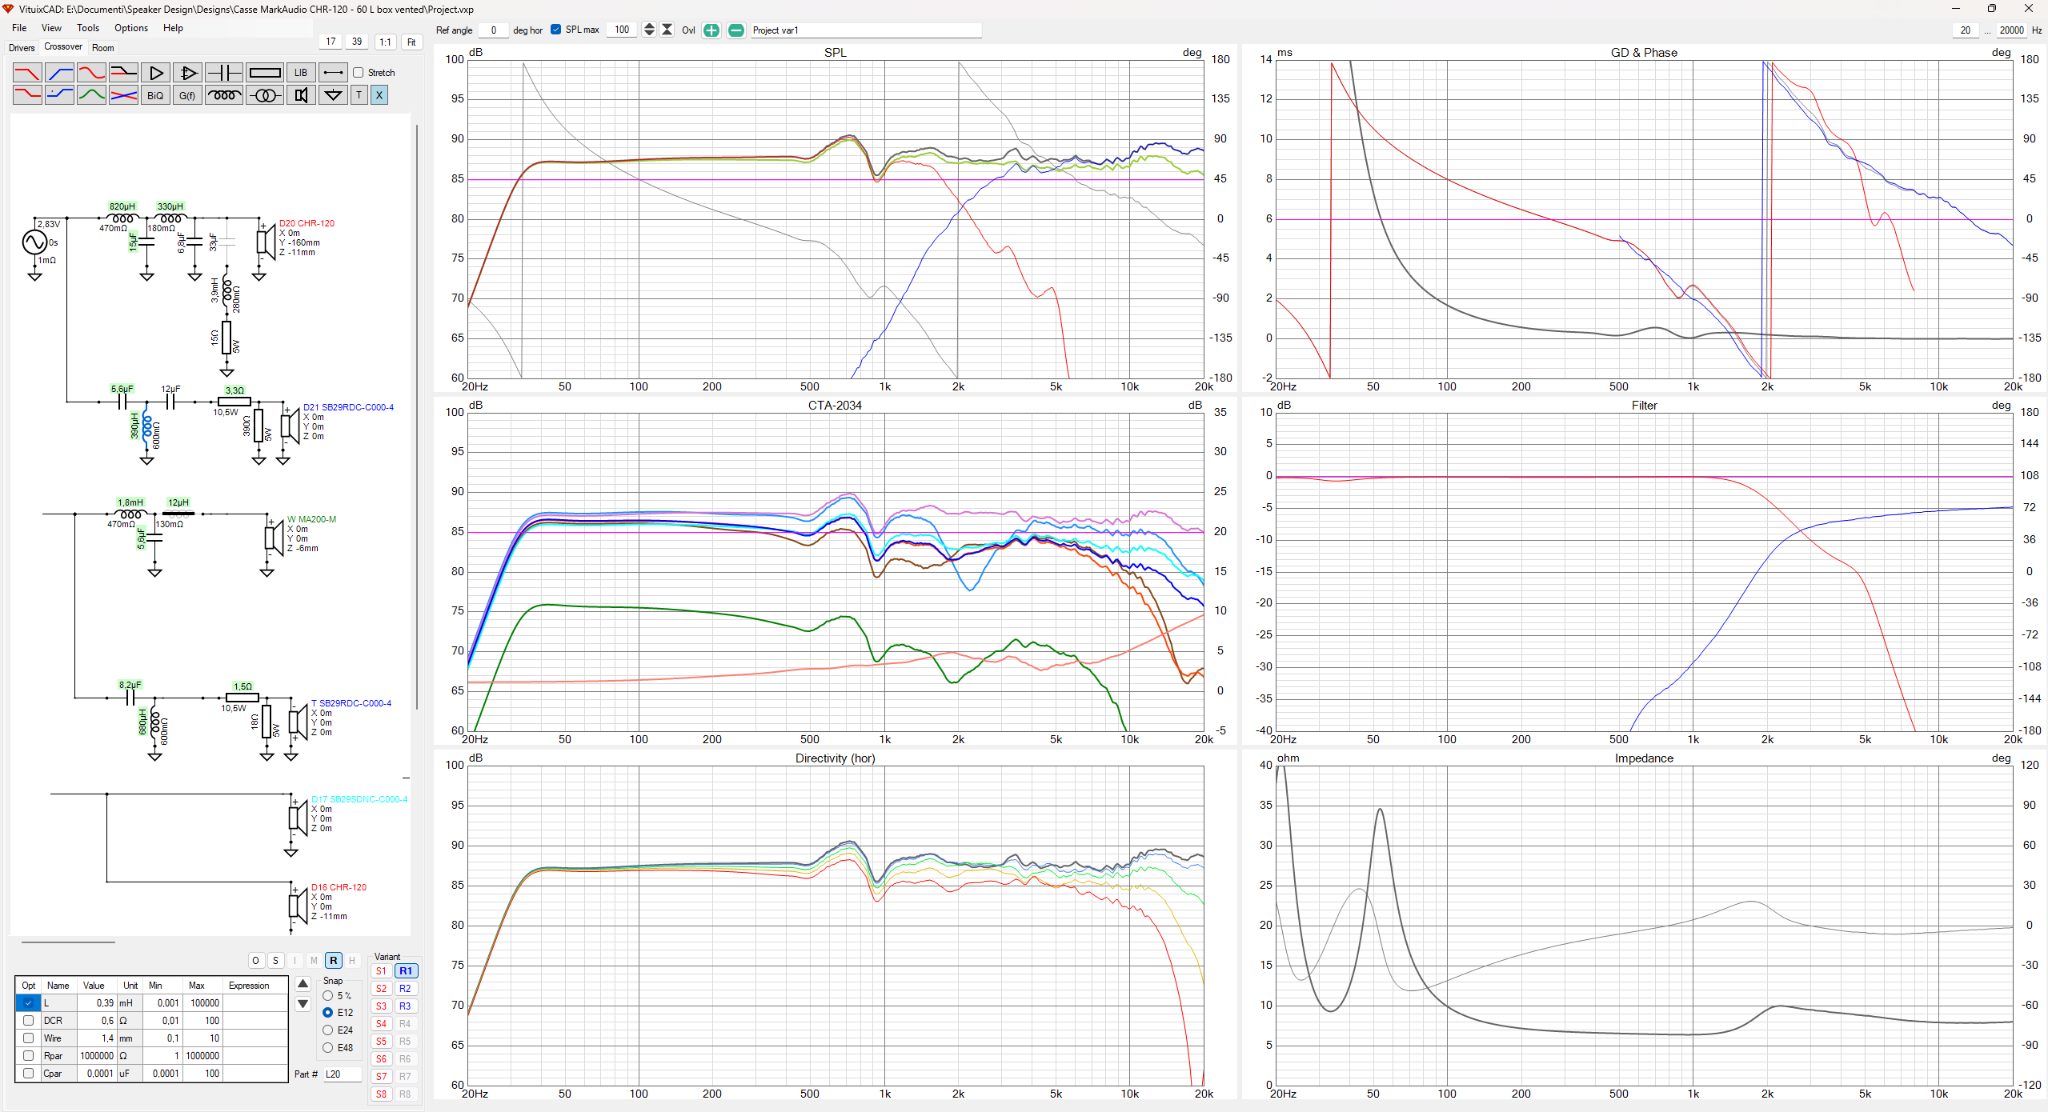Step the parameter value down with arrow

click(x=303, y=1004)
